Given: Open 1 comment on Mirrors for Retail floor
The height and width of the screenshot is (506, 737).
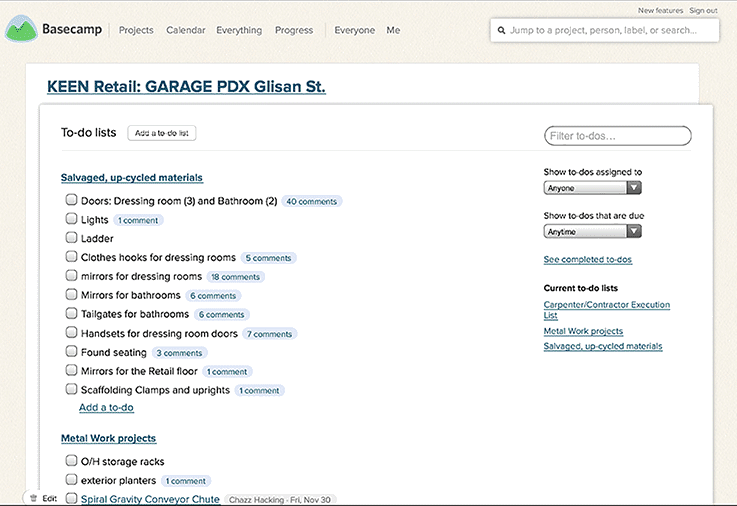Looking at the screenshot, I should (227, 372).
